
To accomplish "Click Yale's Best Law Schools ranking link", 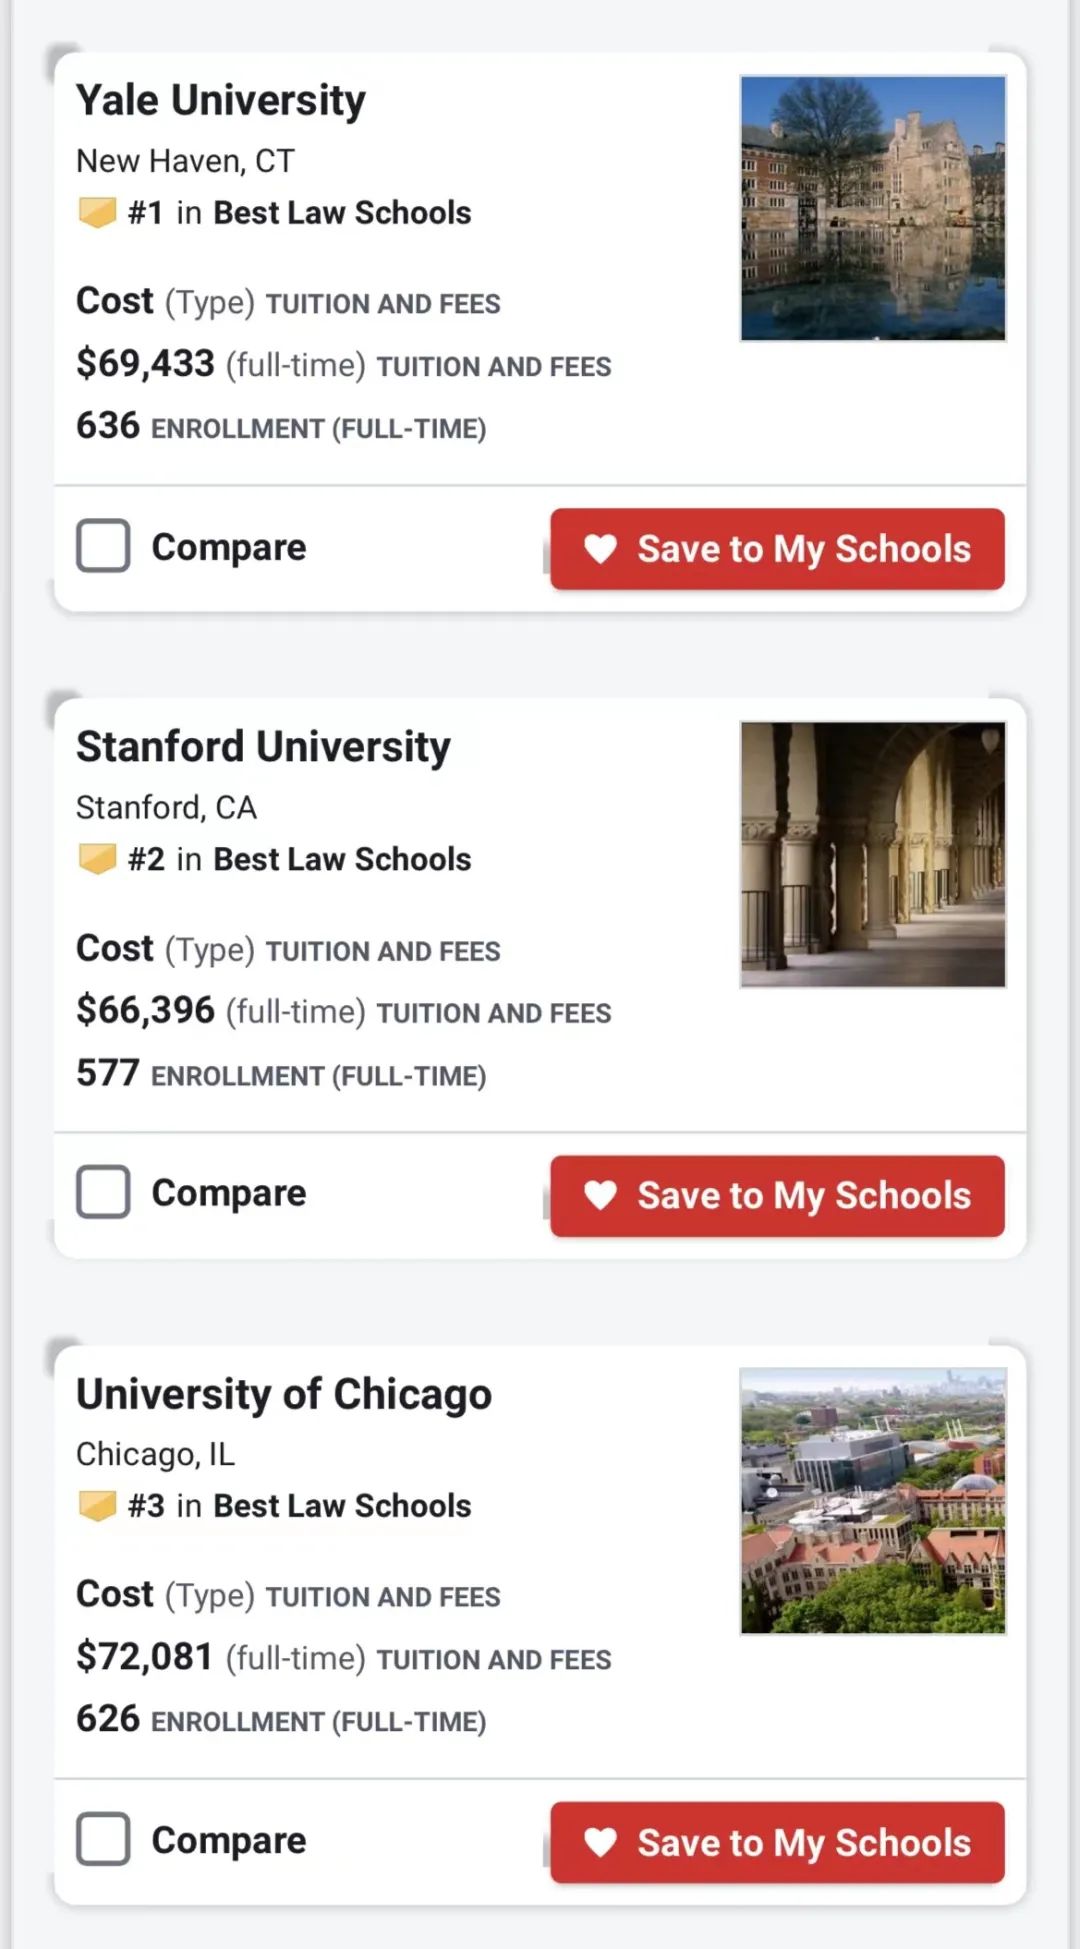I will click(x=342, y=213).
